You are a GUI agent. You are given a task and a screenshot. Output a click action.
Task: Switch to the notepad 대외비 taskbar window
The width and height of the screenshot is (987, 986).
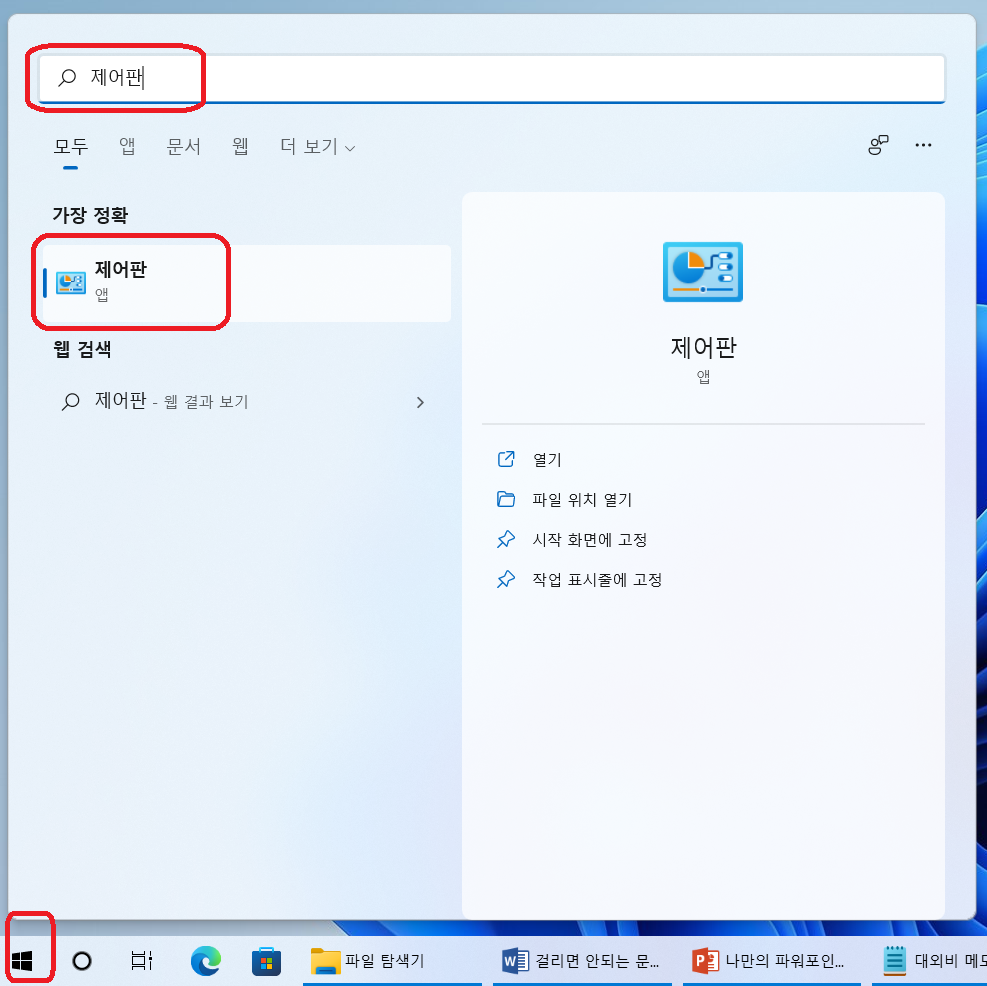(x=930, y=961)
